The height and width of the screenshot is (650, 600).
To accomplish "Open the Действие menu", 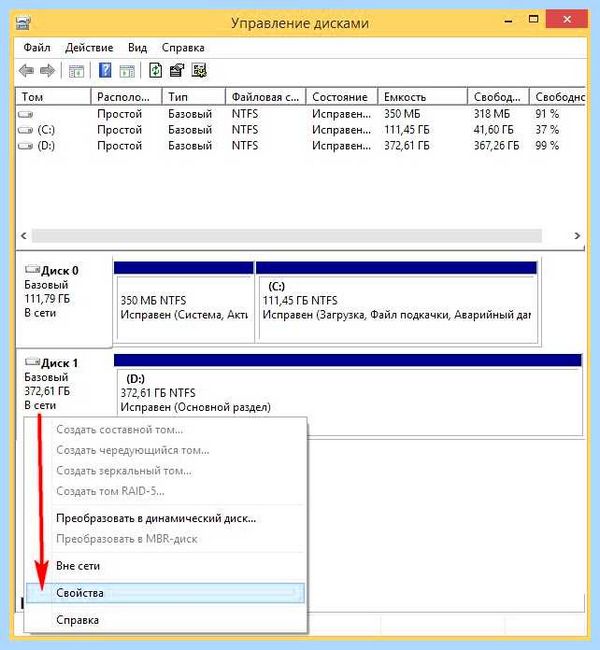I will [89, 48].
